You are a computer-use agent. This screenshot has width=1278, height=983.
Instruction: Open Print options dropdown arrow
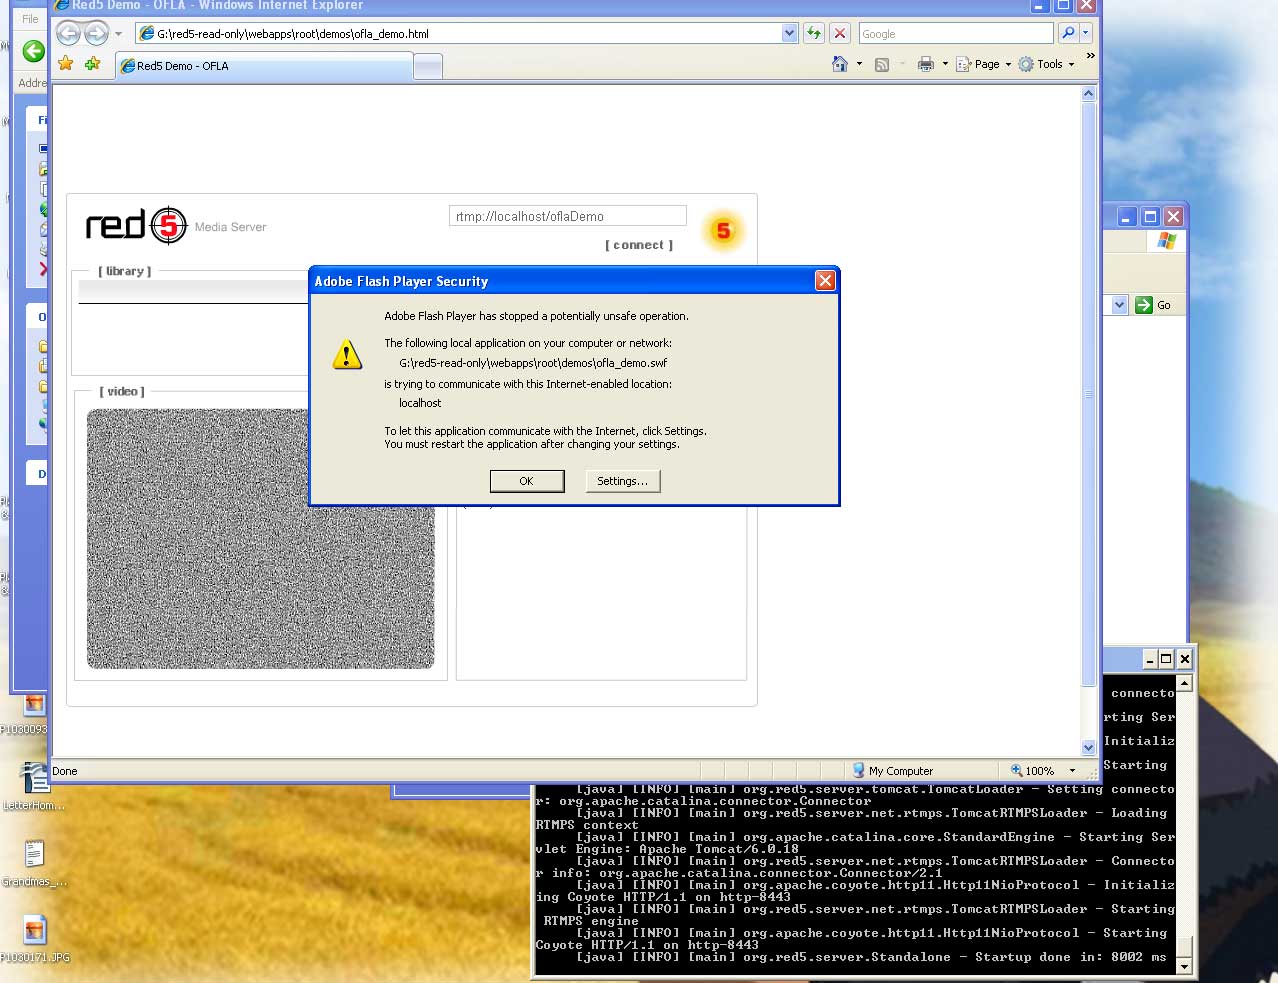[945, 64]
